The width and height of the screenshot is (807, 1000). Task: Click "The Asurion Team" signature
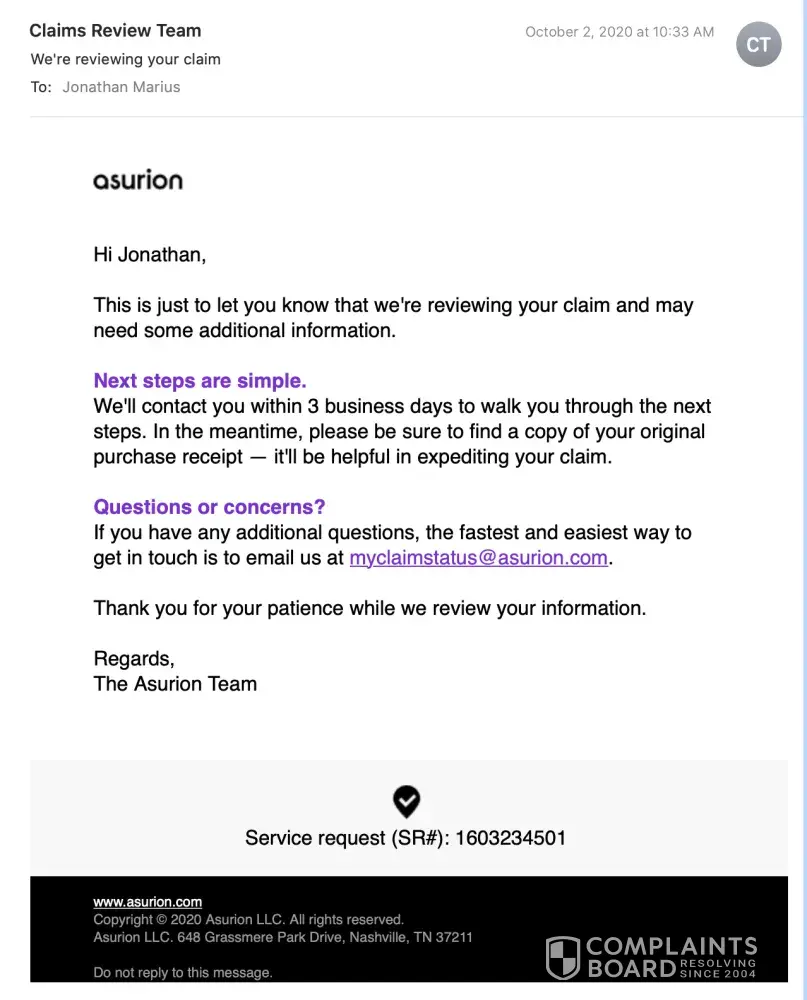175,684
